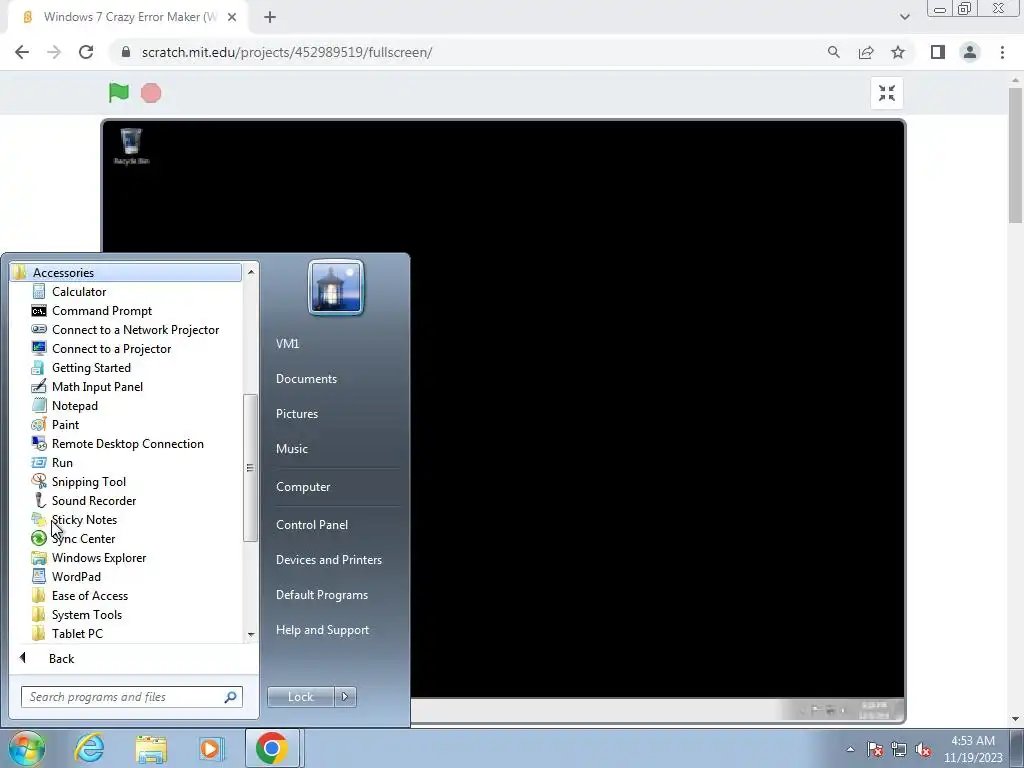This screenshot has height=768, width=1024.
Task: Open the shutdown options arrow beside Lock
Action: (345, 697)
